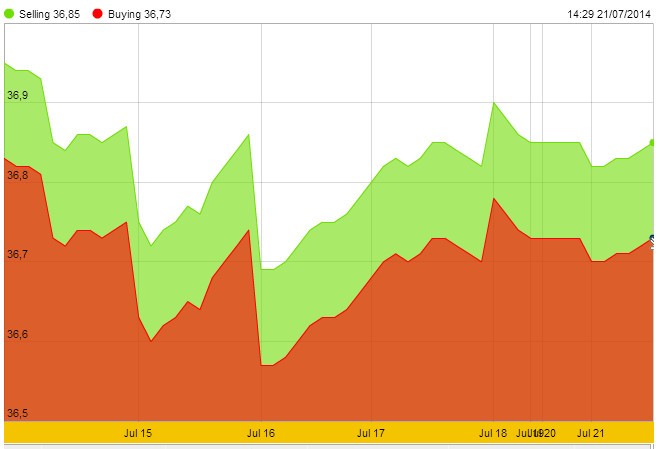Click the 36,7 price axis label
Screen dimensions: 658x449
click(x=18, y=255)
